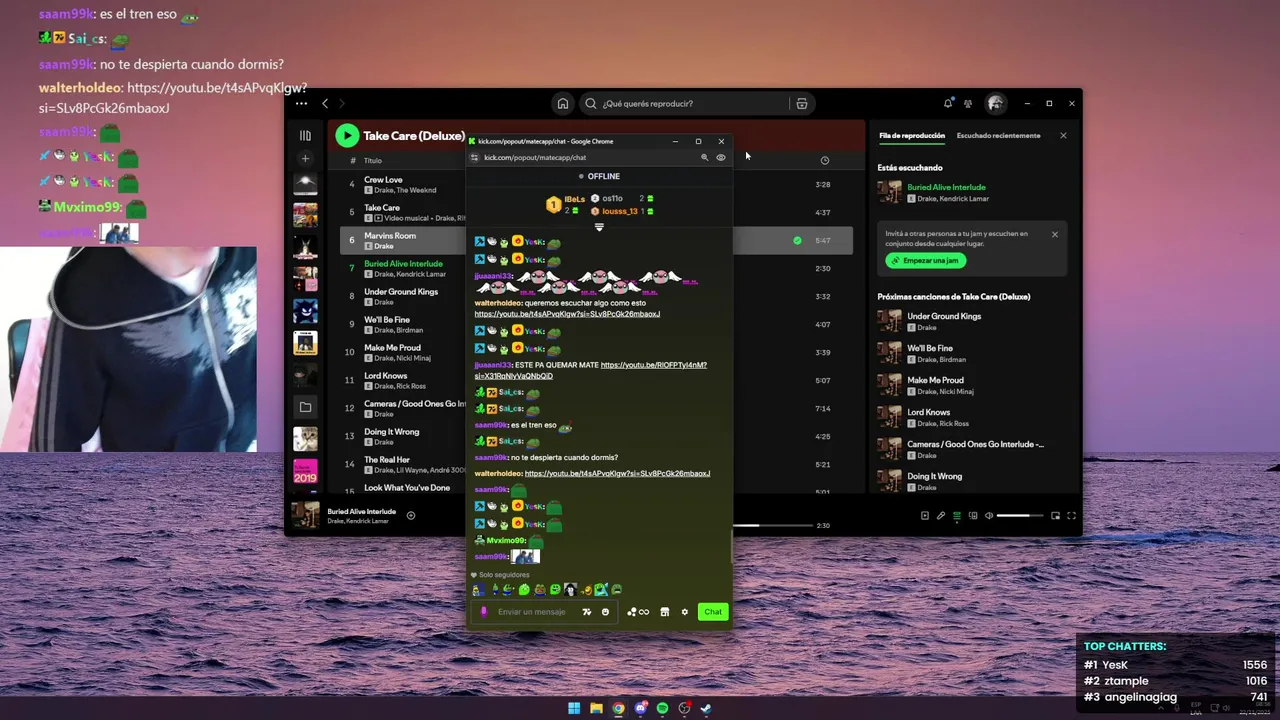
Task: Select the track Crew Love
Action: click(383, 180)
